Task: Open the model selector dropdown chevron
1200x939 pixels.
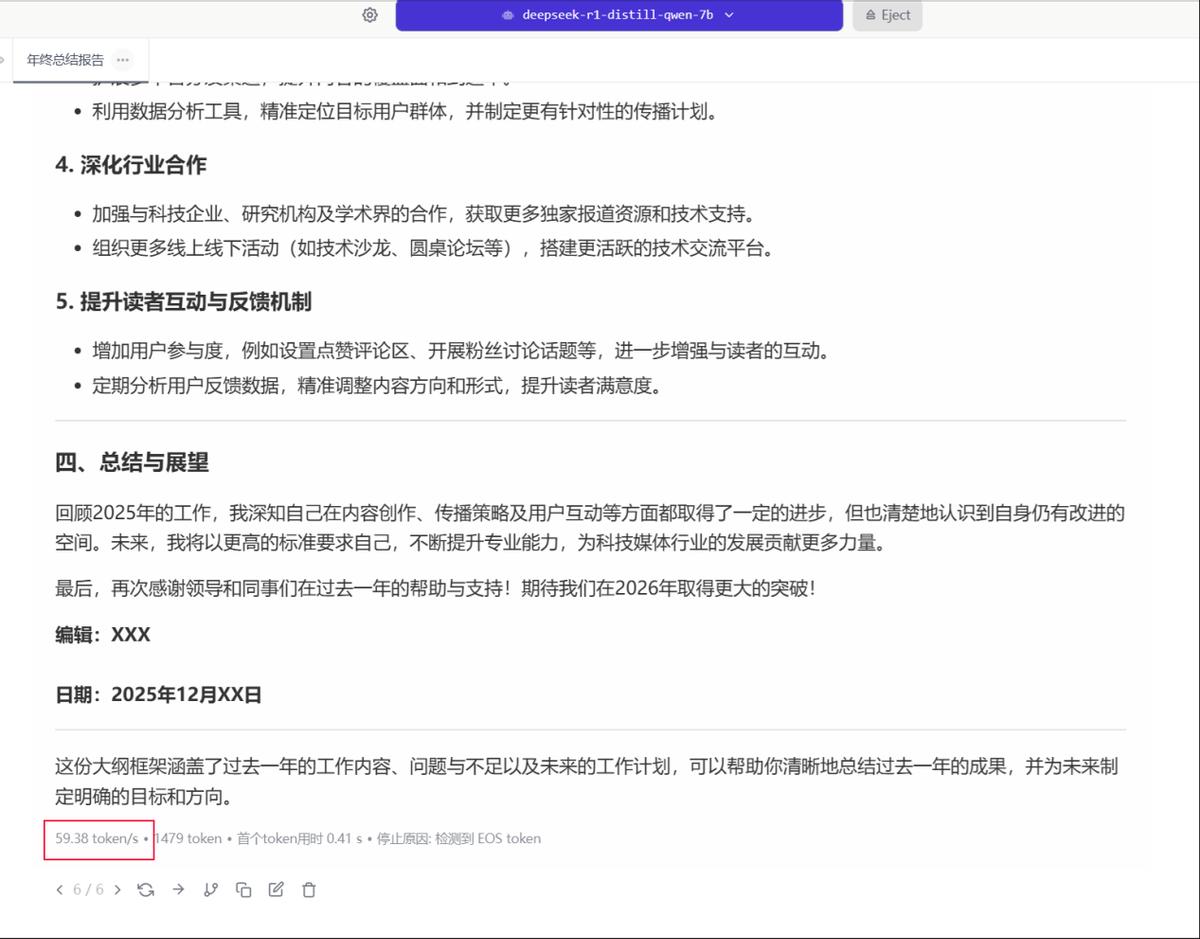Action: tap(730, 15)
